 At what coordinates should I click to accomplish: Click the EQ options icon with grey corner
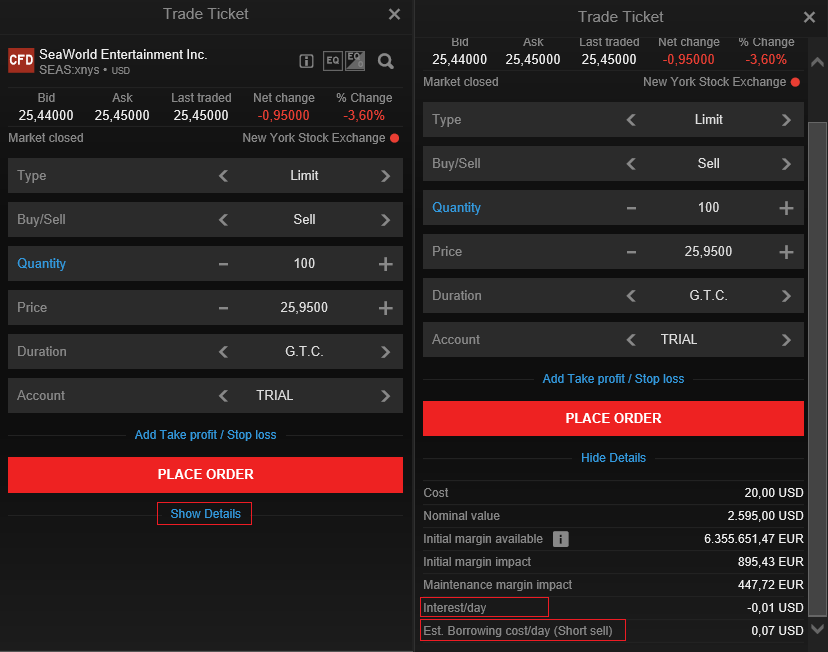click(355, 61)
